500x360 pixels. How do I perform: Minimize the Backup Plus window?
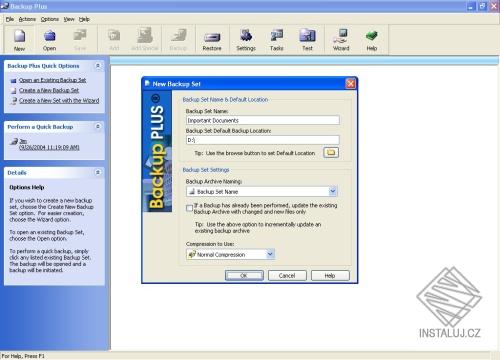471,6
